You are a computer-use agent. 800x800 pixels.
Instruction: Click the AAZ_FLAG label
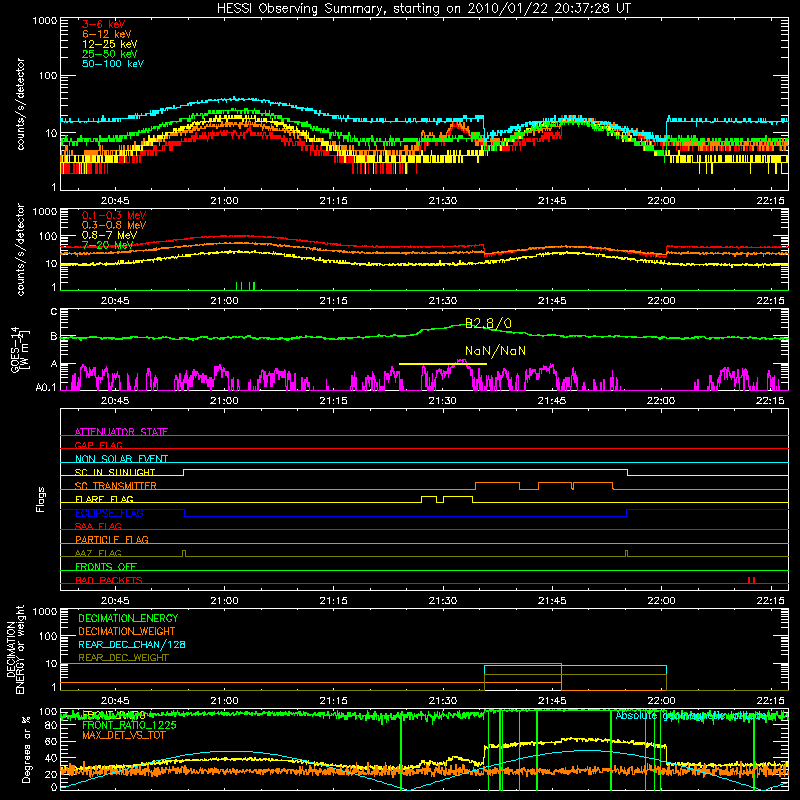coord(98,553)
